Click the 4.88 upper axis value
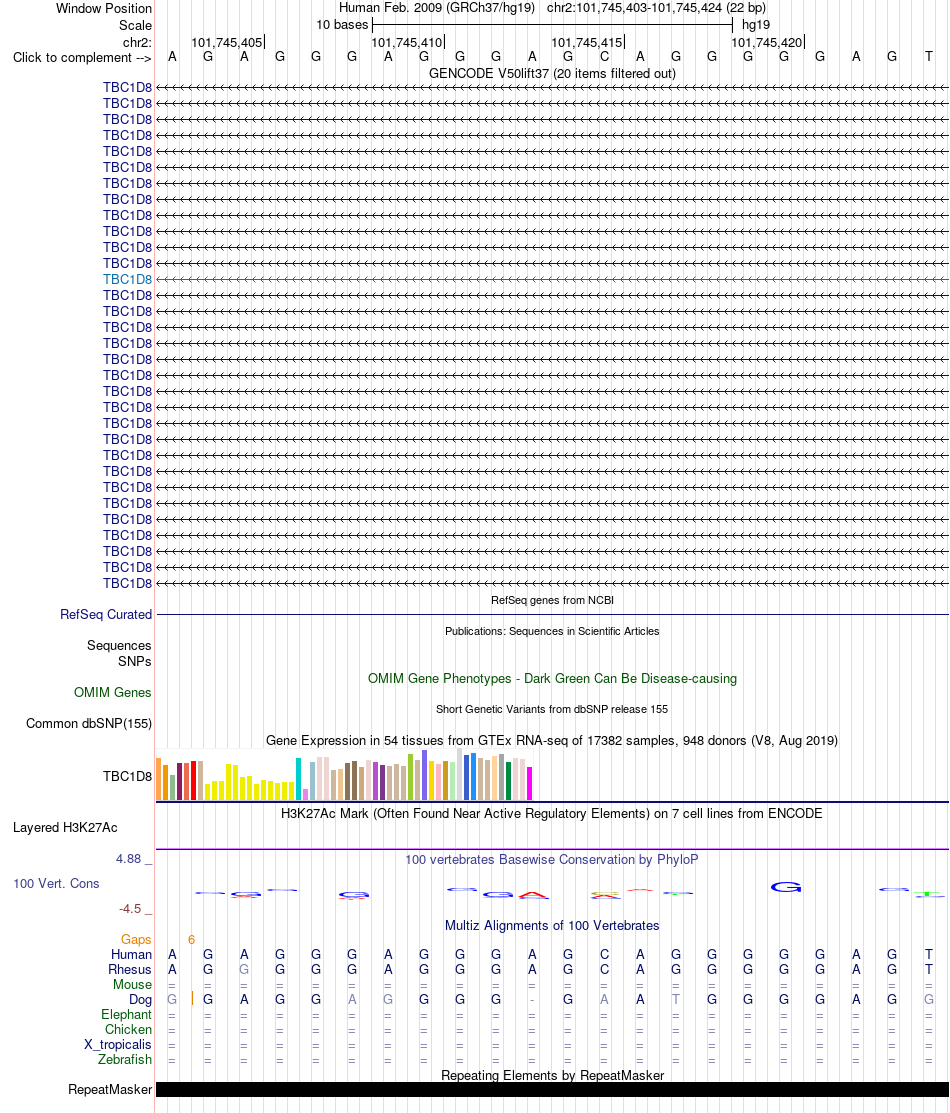This screenshot has height=1113, width=950. pyautogui.click(x=129, y=859)
